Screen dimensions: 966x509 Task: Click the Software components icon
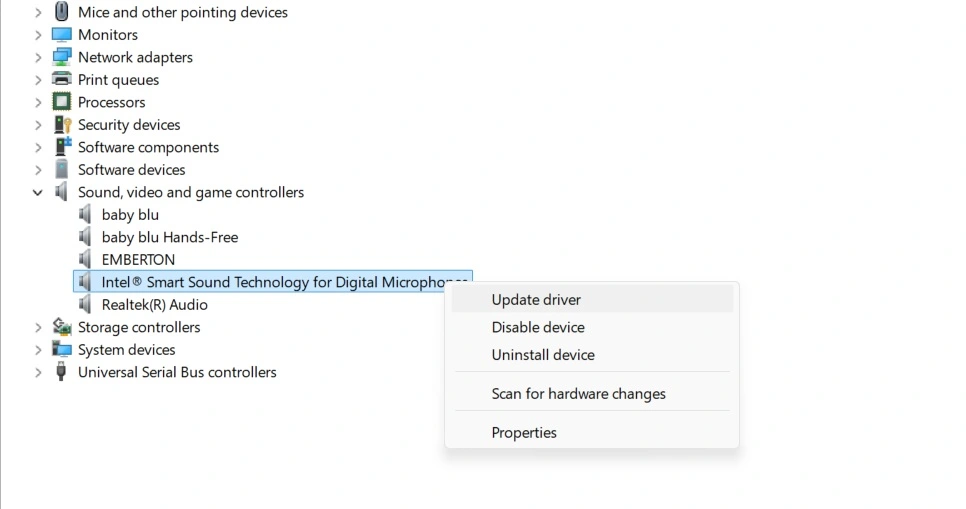(63, 147)
